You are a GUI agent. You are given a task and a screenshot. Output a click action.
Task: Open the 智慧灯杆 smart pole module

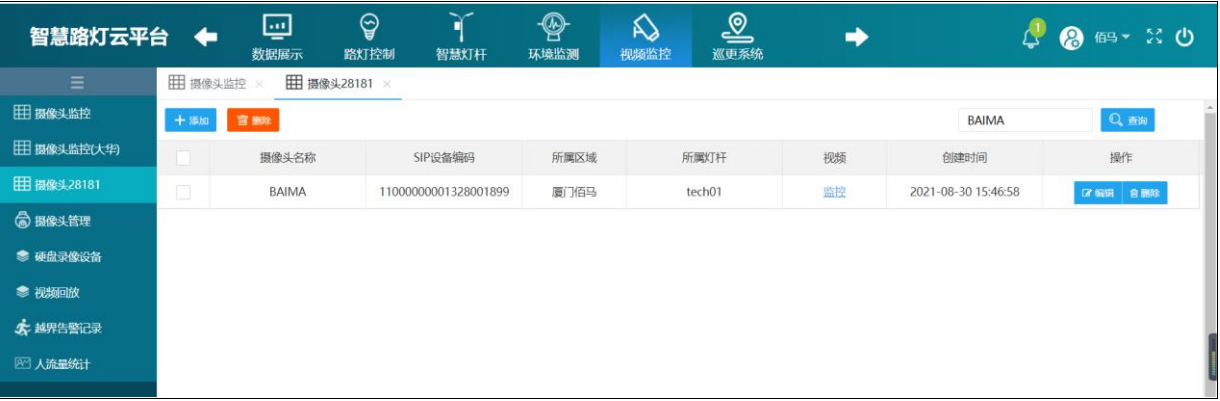coord(461,36)
